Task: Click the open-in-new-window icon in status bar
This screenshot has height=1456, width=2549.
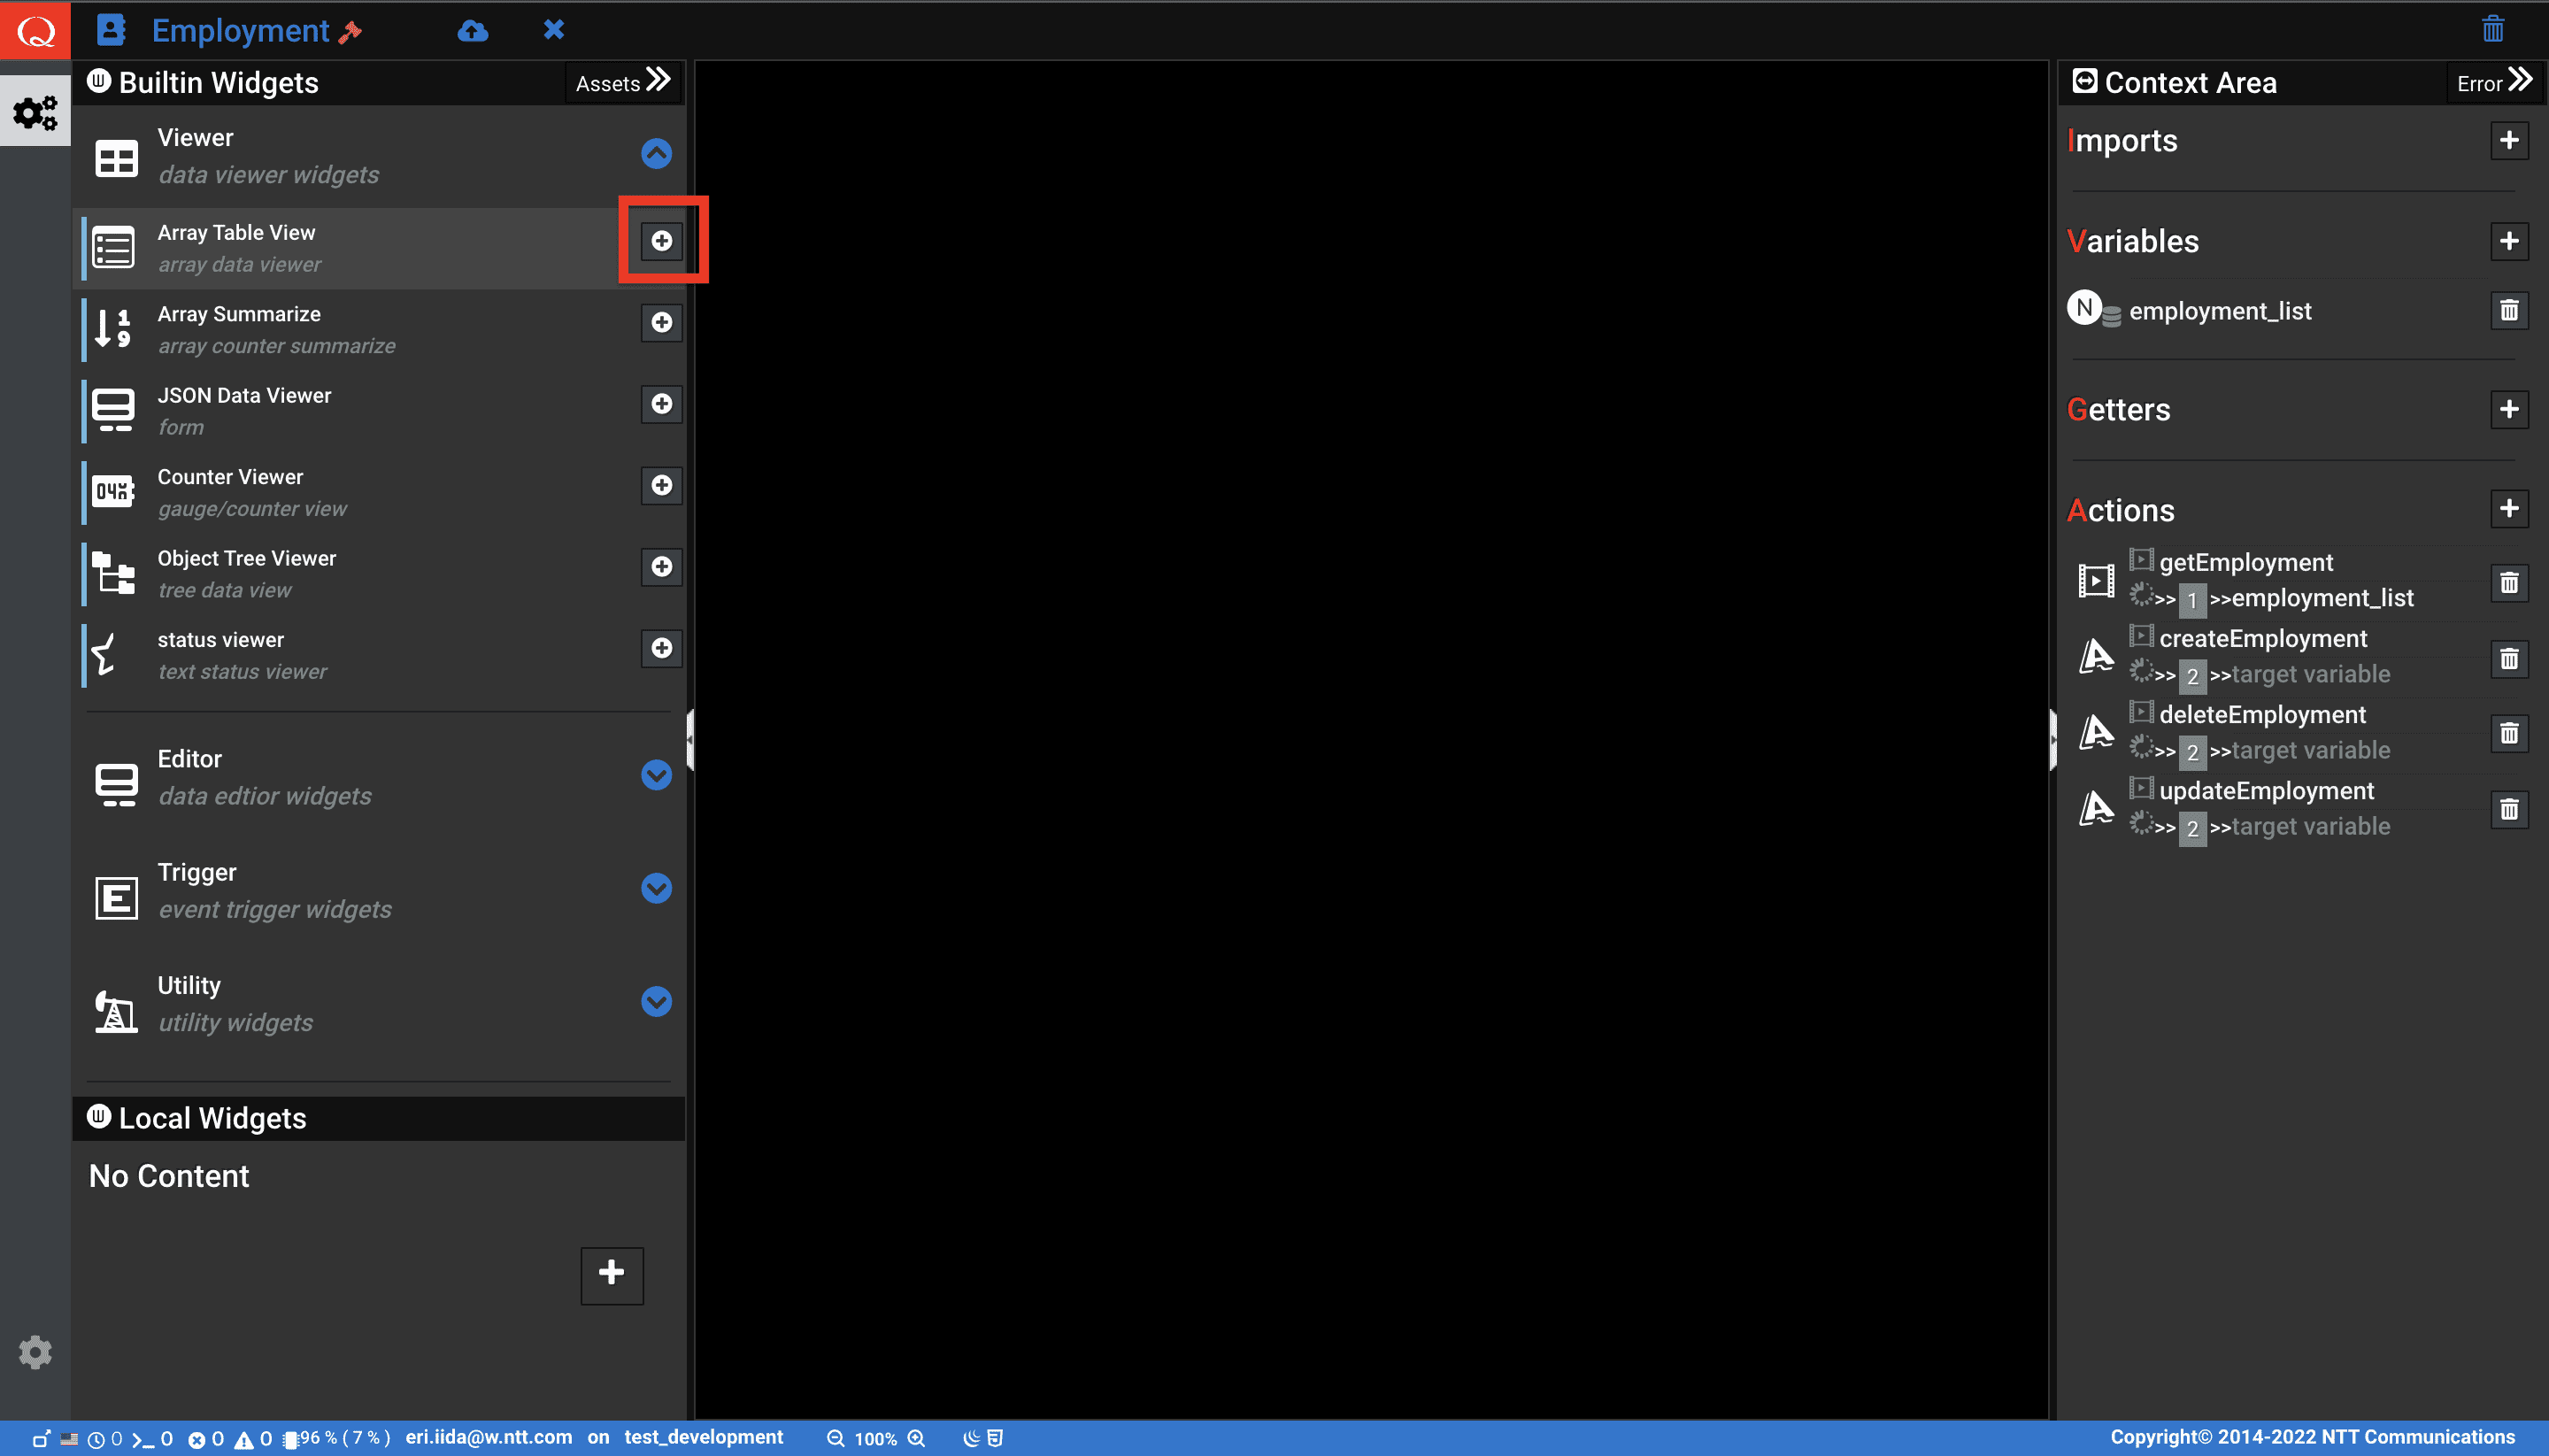Action: tap(41, 1439)
